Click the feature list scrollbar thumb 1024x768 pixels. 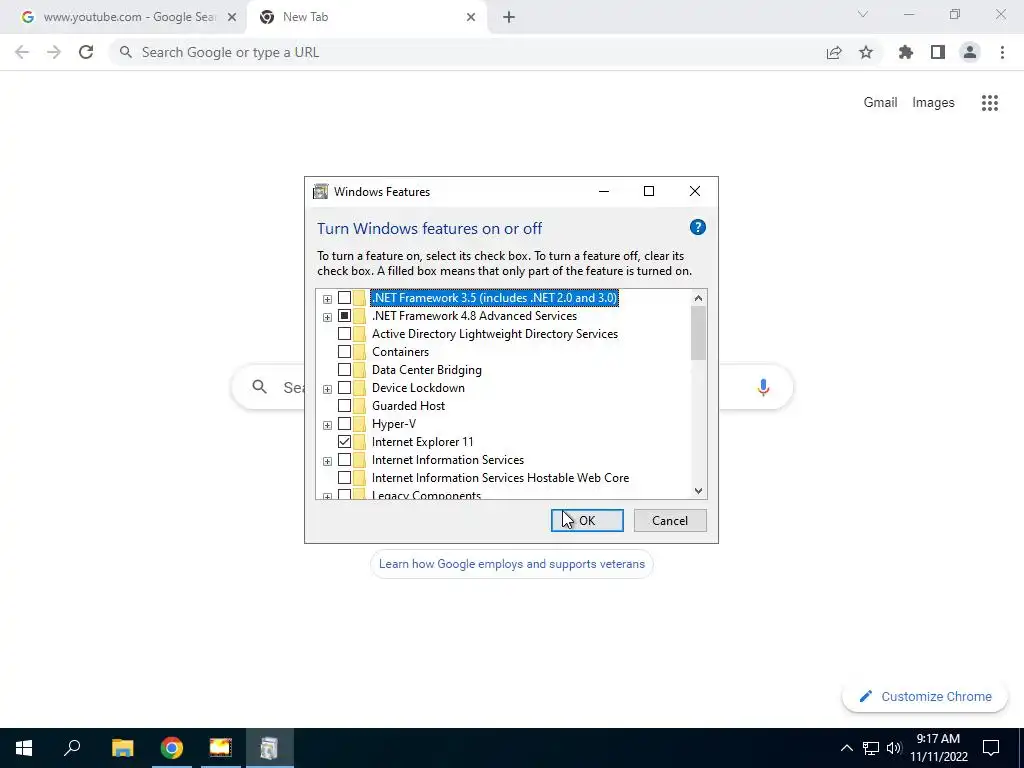[698, 333]
